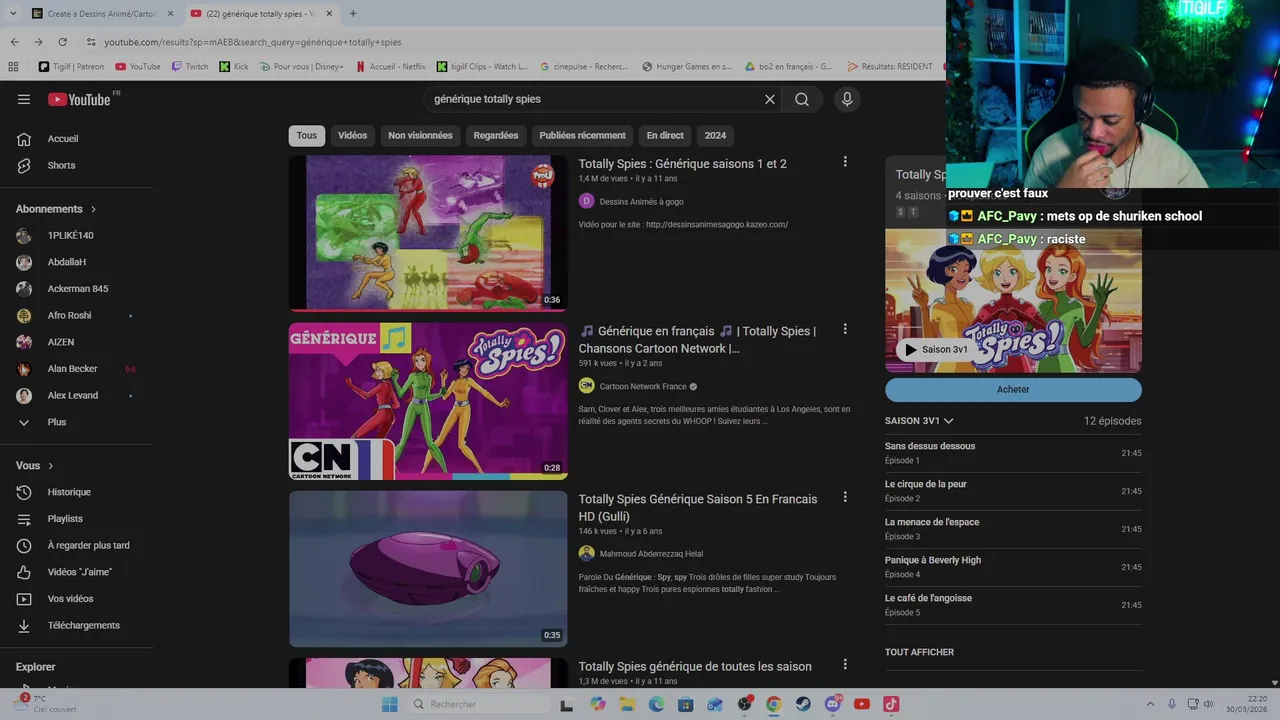Click the Mahmoud Abderrezzaq Helal channel avatar
The height and width of the screenshot is (720, 1280).
pos(586,553)
